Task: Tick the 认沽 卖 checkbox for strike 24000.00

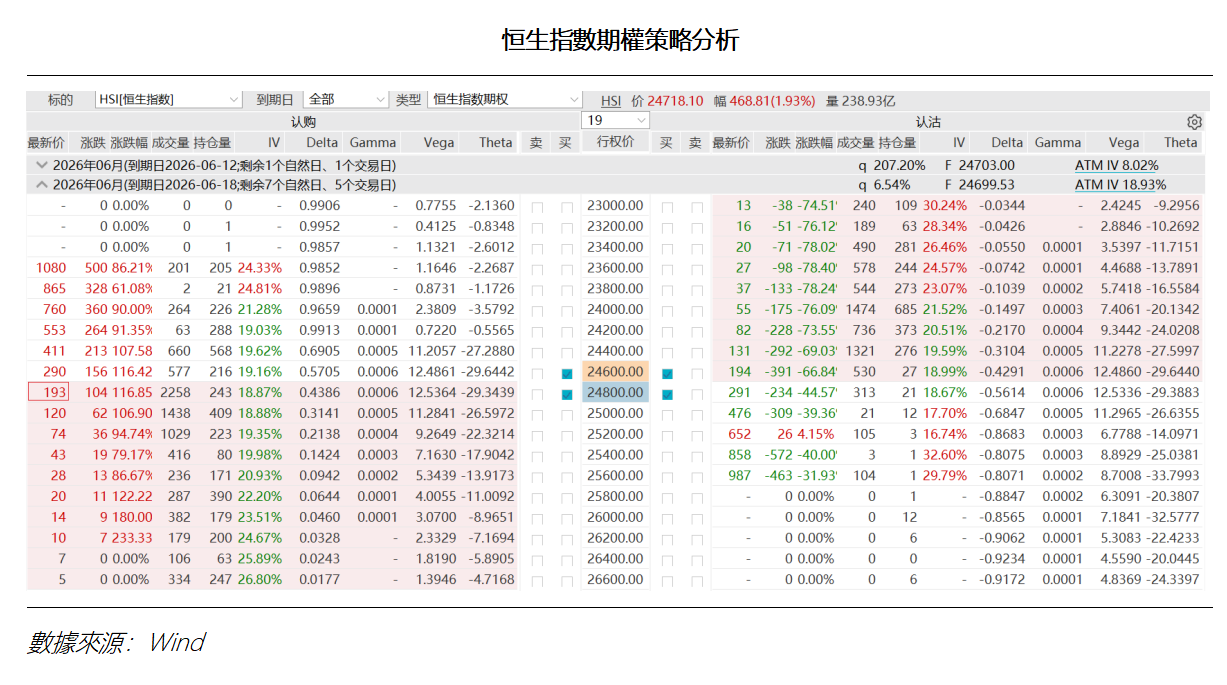Action: pyautogui.click(x=696, y=311)
